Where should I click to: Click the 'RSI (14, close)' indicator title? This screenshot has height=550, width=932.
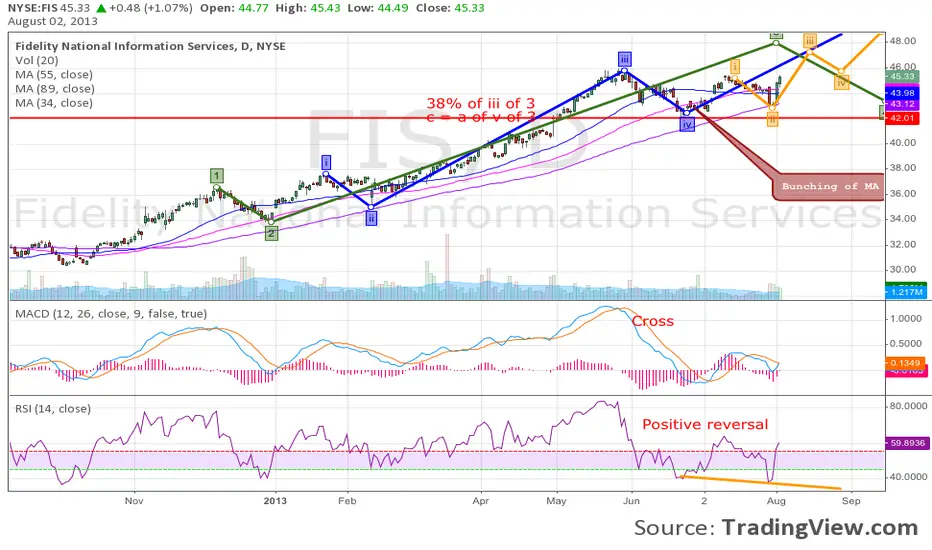(53, 408)
